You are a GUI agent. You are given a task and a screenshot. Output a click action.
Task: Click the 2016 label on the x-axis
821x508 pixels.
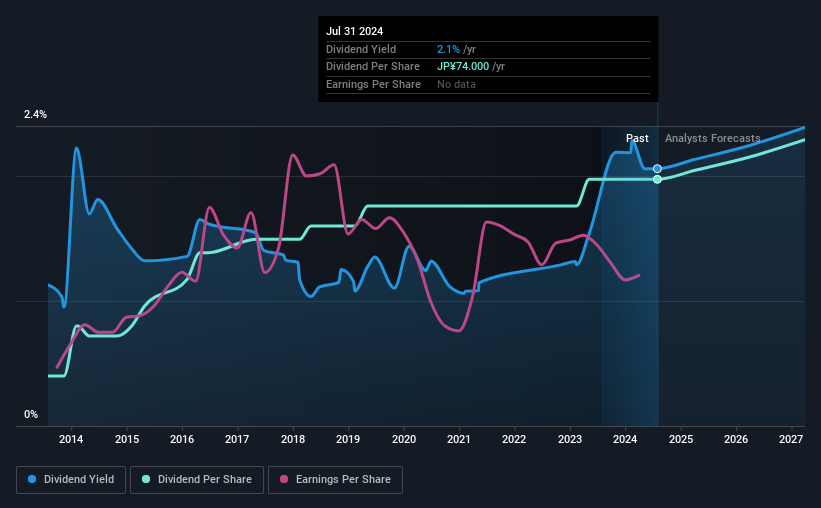pyautogui.click(x=182, y=439)
